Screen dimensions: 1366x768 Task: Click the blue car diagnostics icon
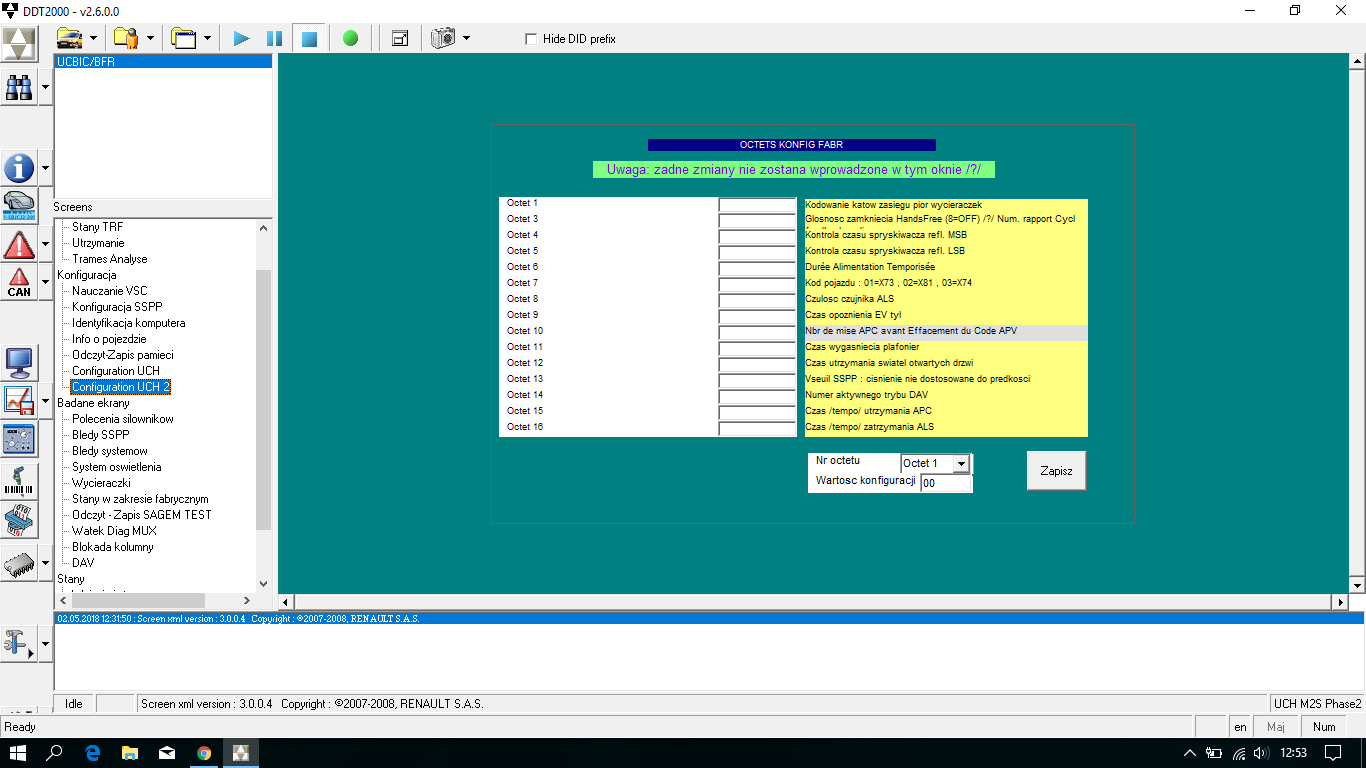coord(19,206)
